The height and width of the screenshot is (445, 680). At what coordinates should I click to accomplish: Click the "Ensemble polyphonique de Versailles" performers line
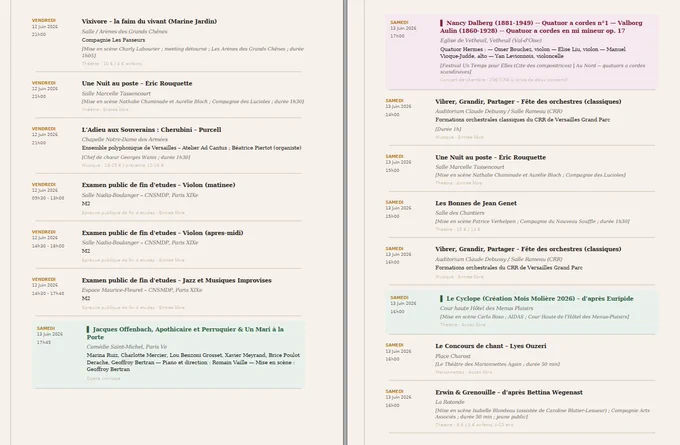tap(191, 148)
